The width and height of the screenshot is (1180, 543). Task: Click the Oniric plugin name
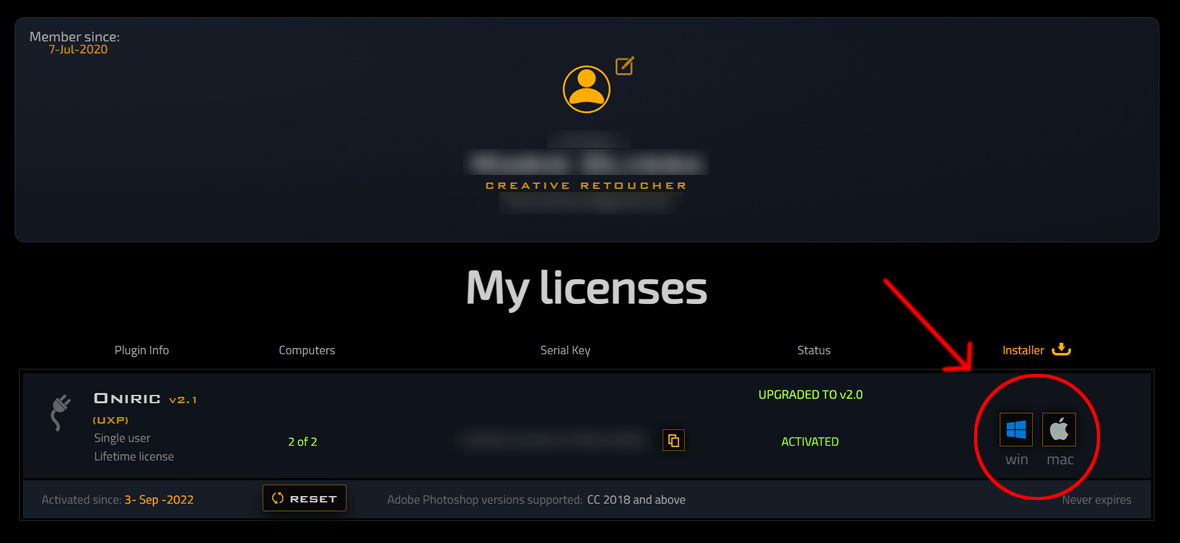coord(128,399)
